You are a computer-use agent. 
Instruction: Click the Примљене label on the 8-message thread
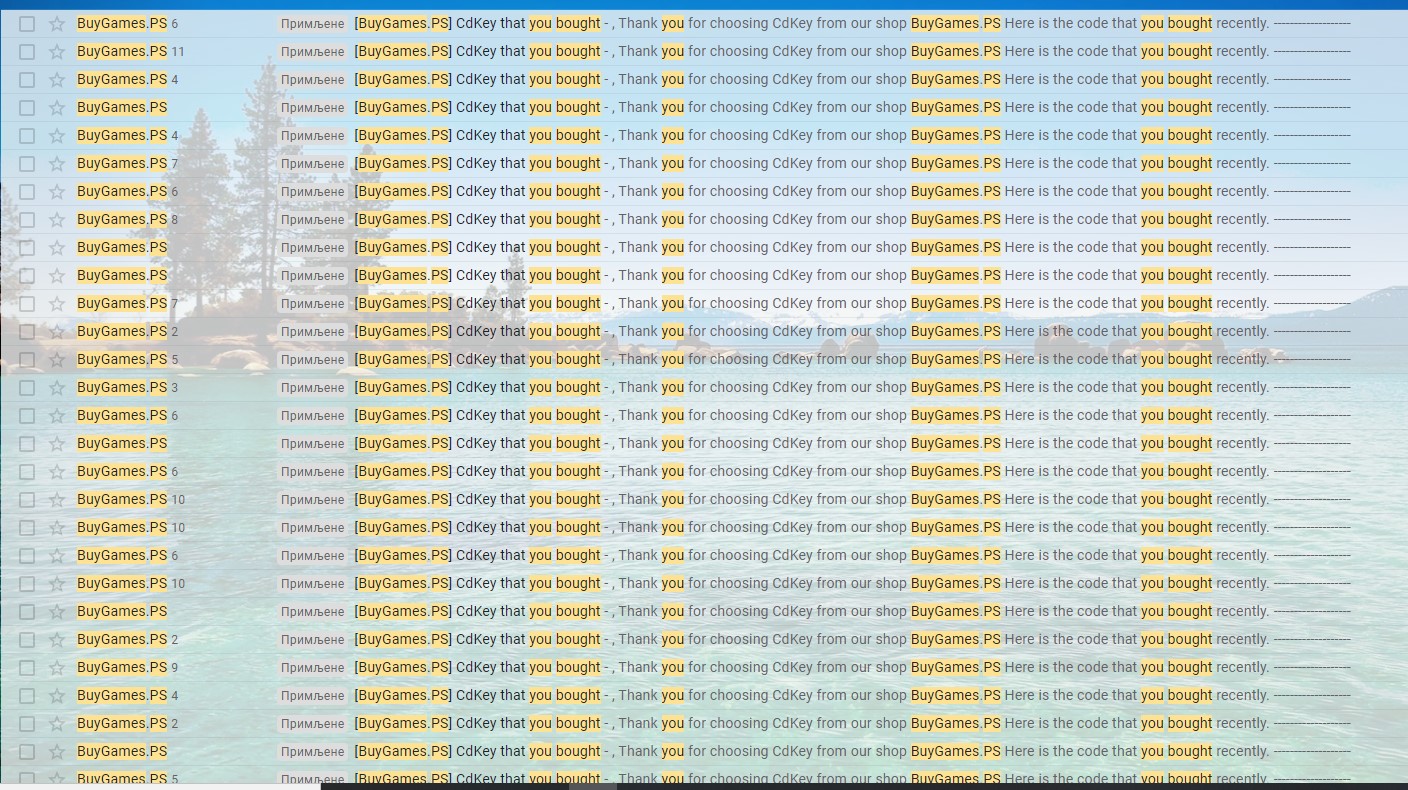[312, 219]
